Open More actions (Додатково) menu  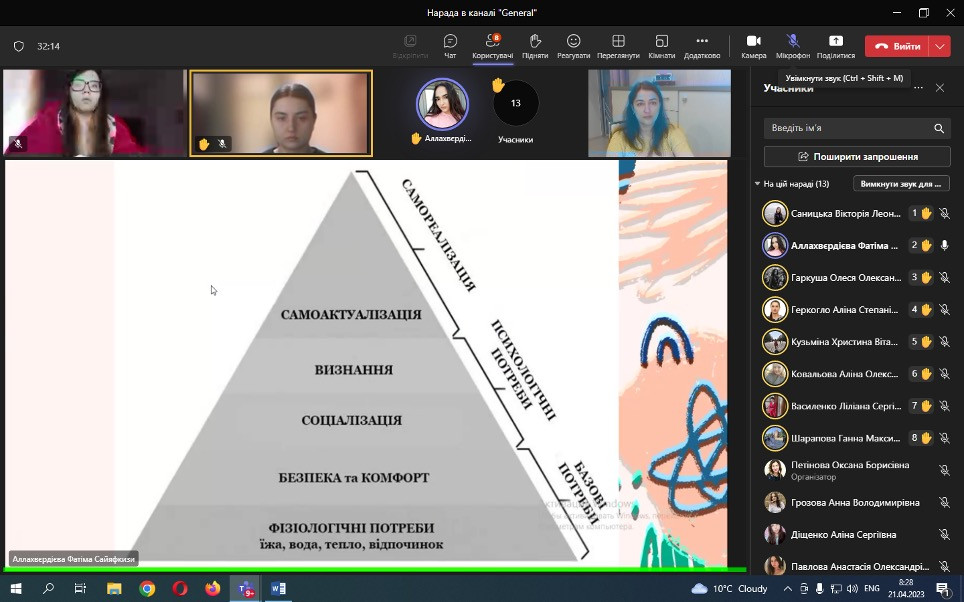tap(702, 45)
